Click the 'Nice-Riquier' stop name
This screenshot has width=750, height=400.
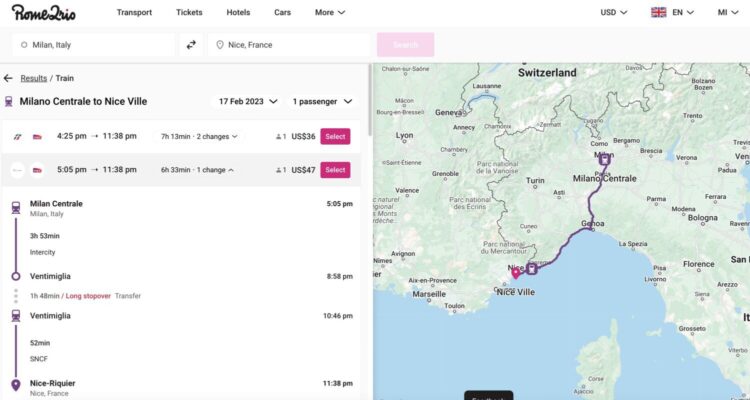pyautogui.click(x=53, y=383)
